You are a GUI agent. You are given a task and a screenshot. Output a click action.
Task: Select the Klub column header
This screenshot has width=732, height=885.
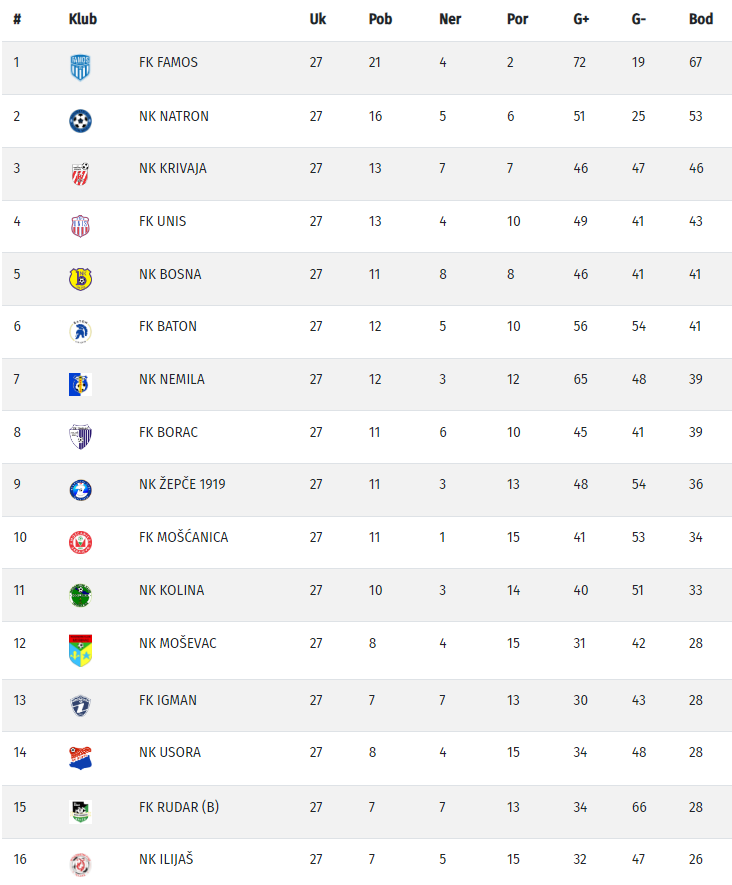pos(83,19)
